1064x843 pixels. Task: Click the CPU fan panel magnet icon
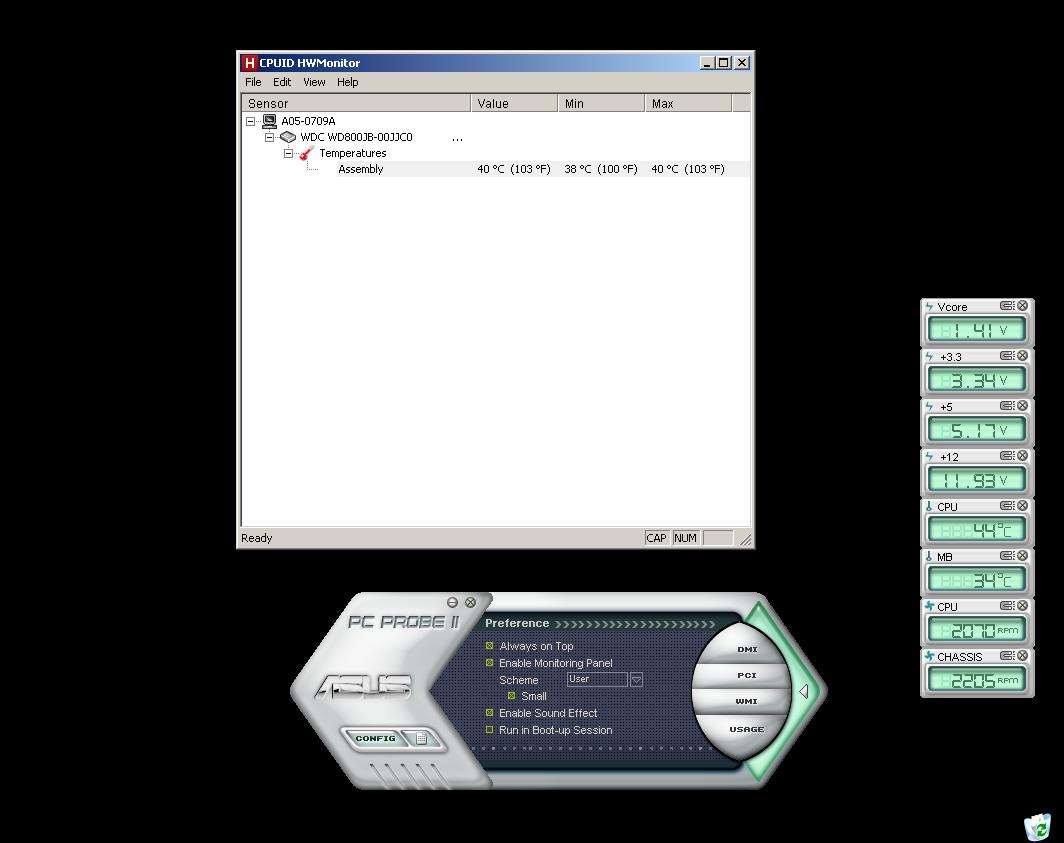(x=1007, y=606)
